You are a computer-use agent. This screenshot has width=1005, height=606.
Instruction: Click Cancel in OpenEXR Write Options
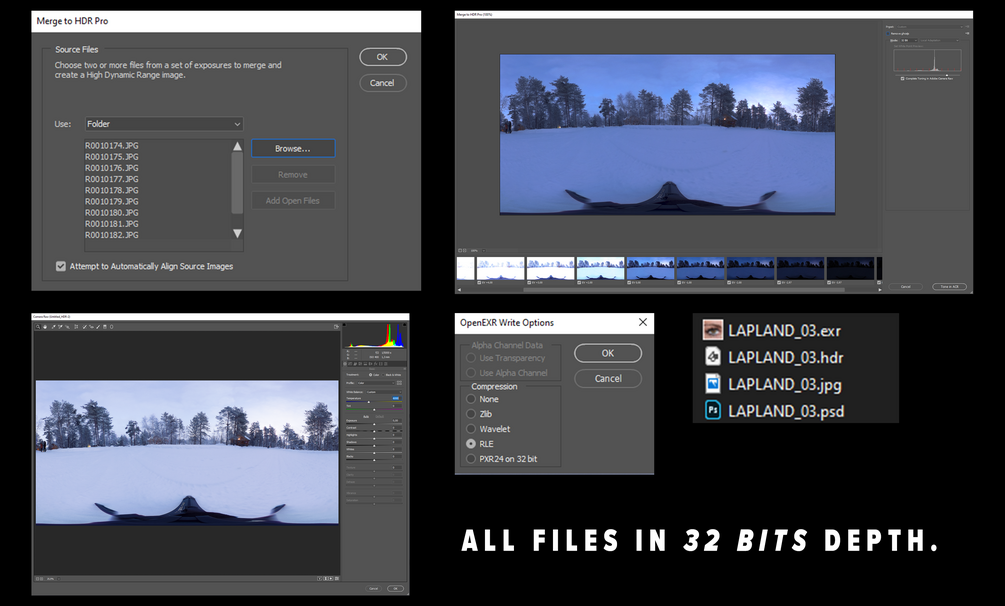(608, 378)
